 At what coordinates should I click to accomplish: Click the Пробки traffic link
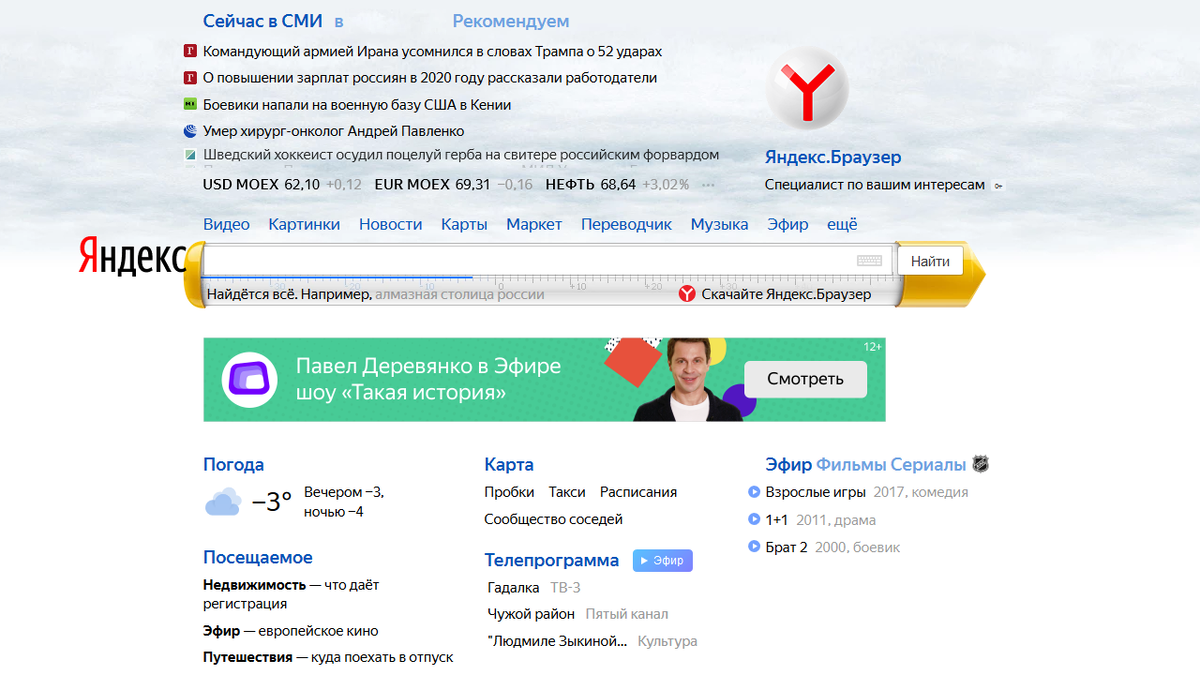509,492
